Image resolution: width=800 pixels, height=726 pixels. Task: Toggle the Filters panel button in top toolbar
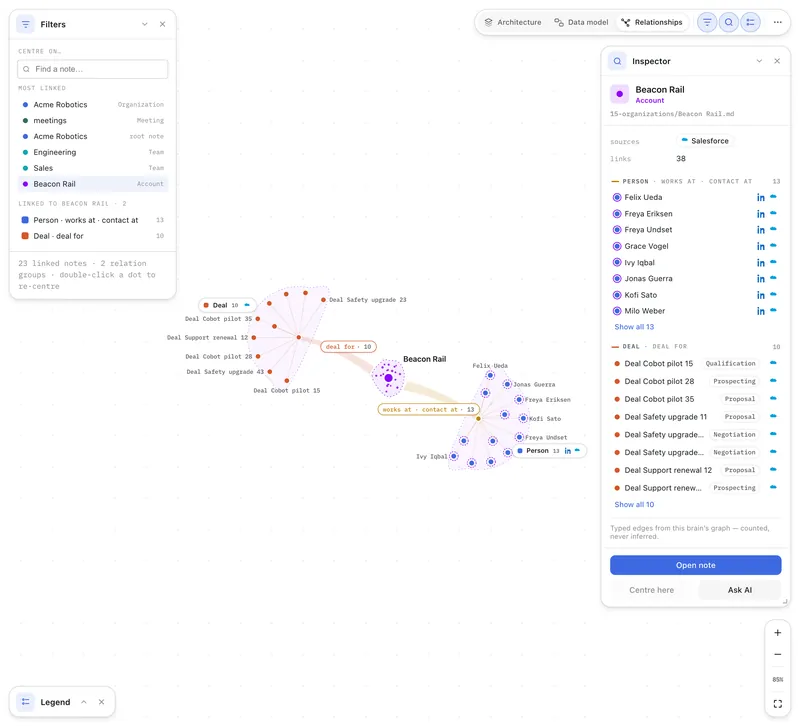707,22
